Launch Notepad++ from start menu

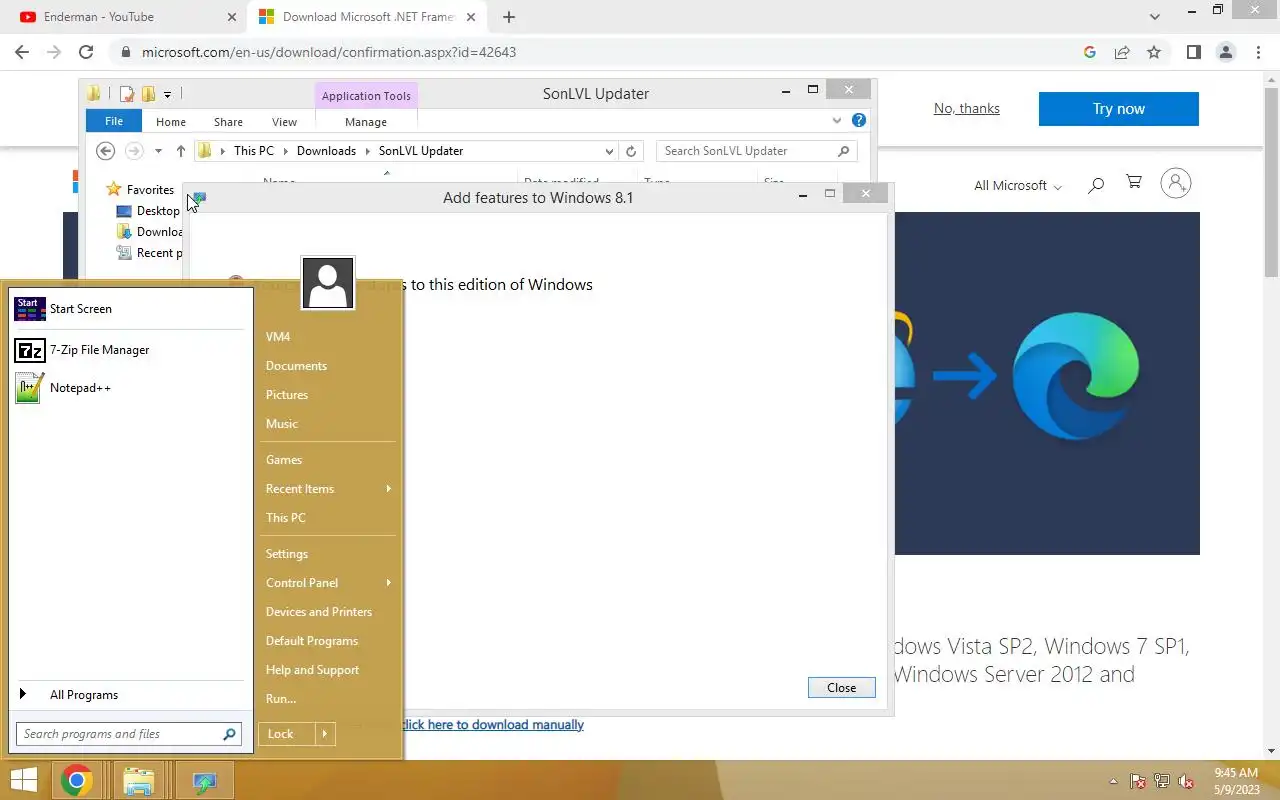pos(128,388)
